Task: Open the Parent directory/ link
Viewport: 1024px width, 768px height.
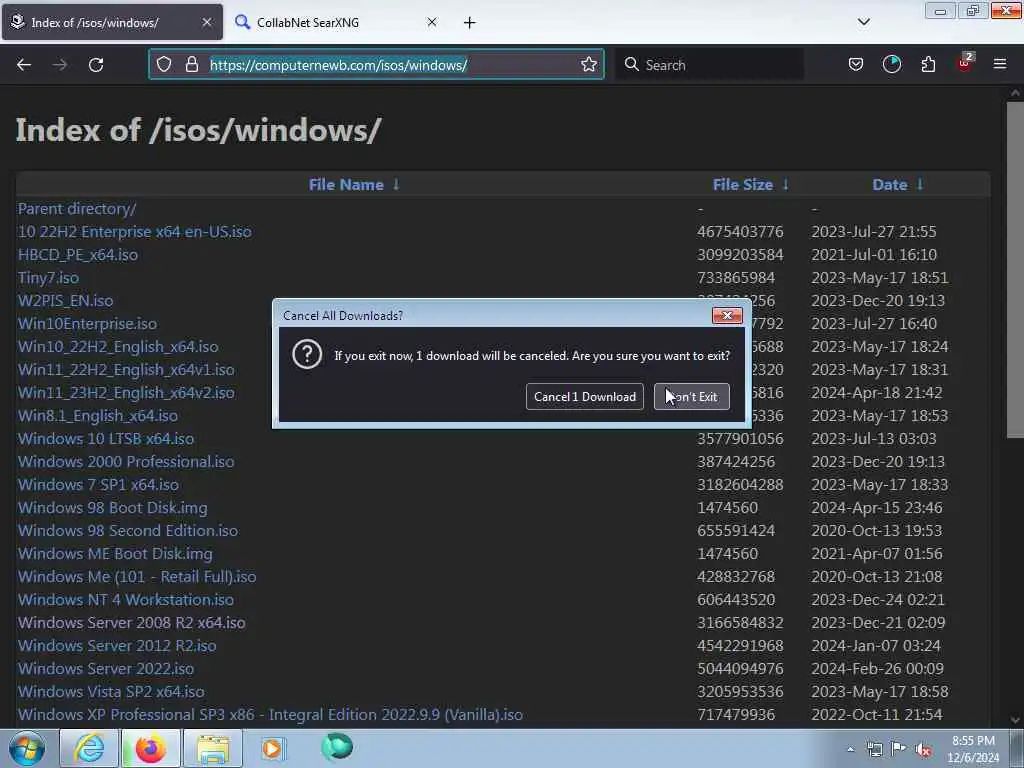Action: click(x=77, y=209)
